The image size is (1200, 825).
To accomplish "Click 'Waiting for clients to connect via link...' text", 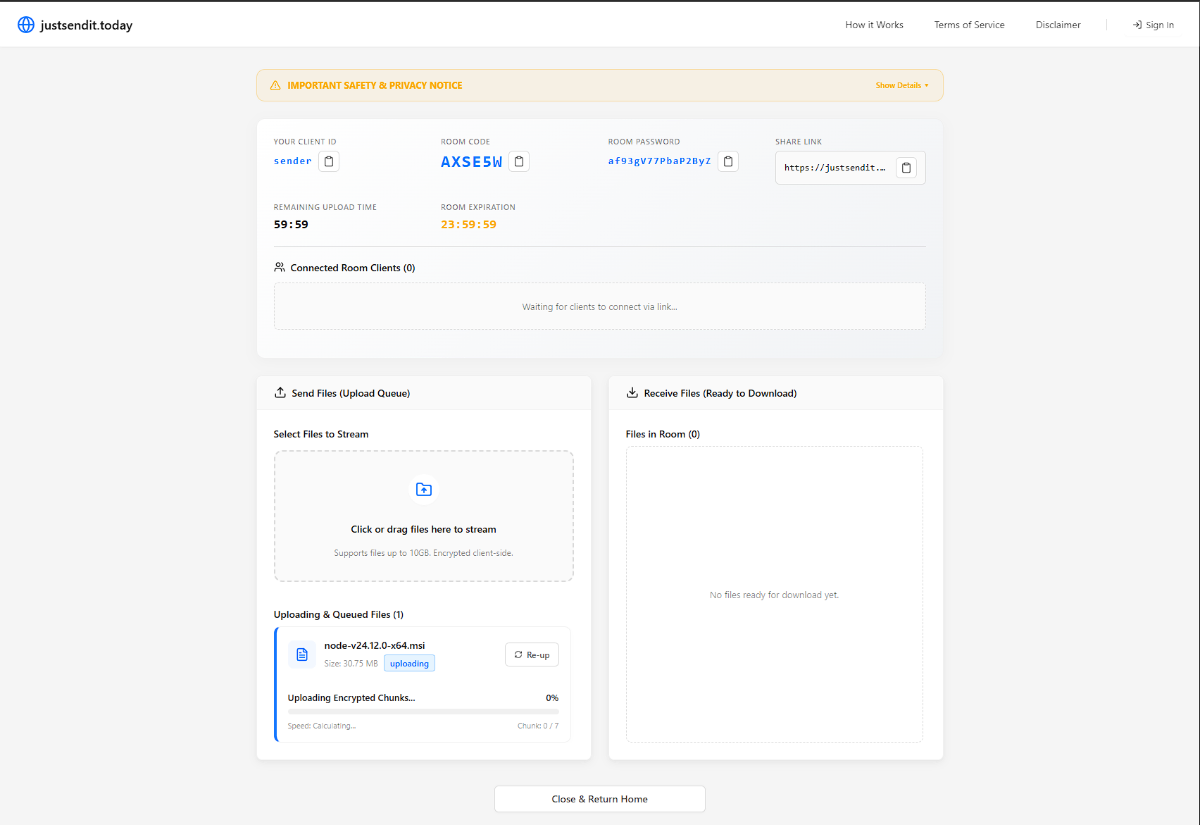I will (x=600, y=306).
